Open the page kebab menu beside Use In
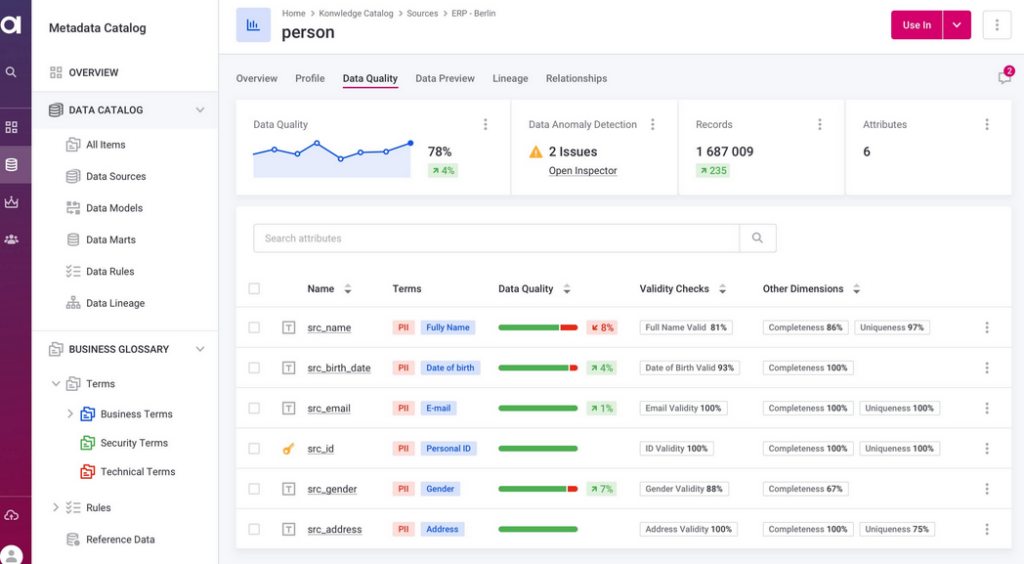Viewport: 1024px width, 564px height. tap(997, 25)
